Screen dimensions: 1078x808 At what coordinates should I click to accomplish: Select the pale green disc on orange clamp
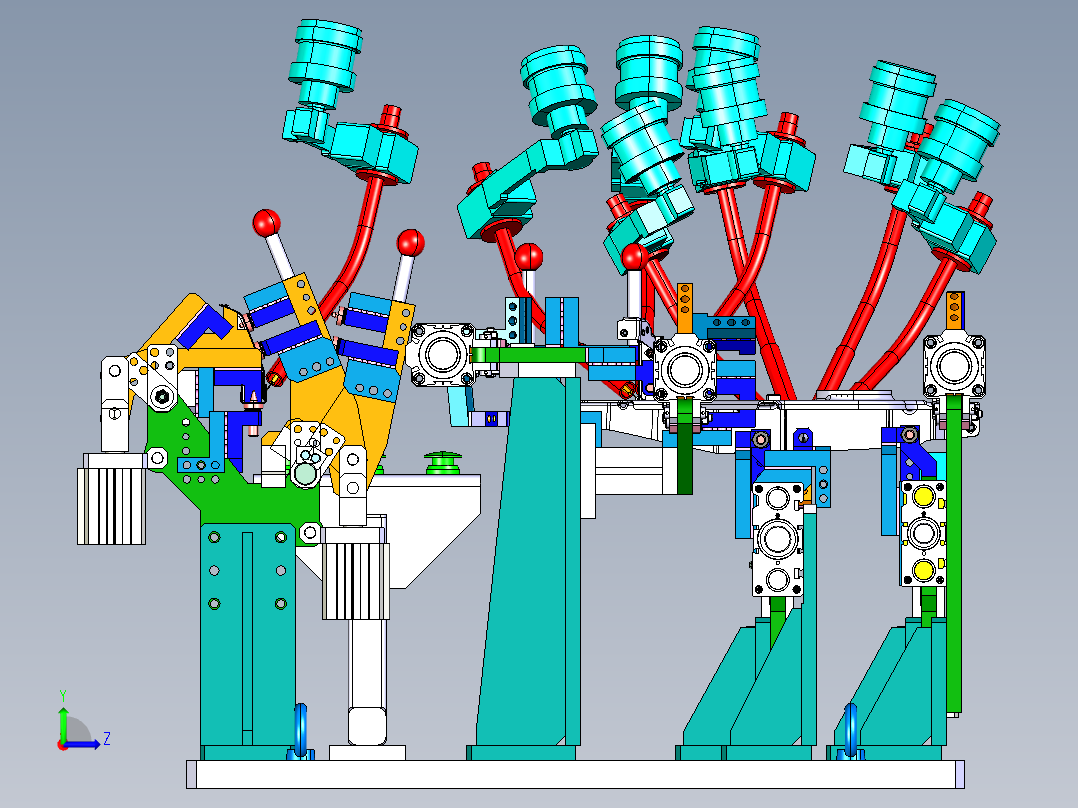(304, 473)
